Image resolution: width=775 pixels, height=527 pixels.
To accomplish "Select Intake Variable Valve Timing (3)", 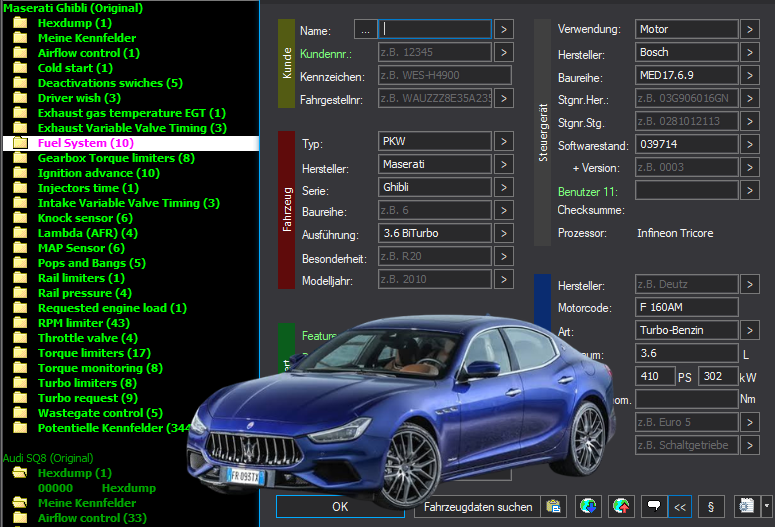I will coord(129,203).
